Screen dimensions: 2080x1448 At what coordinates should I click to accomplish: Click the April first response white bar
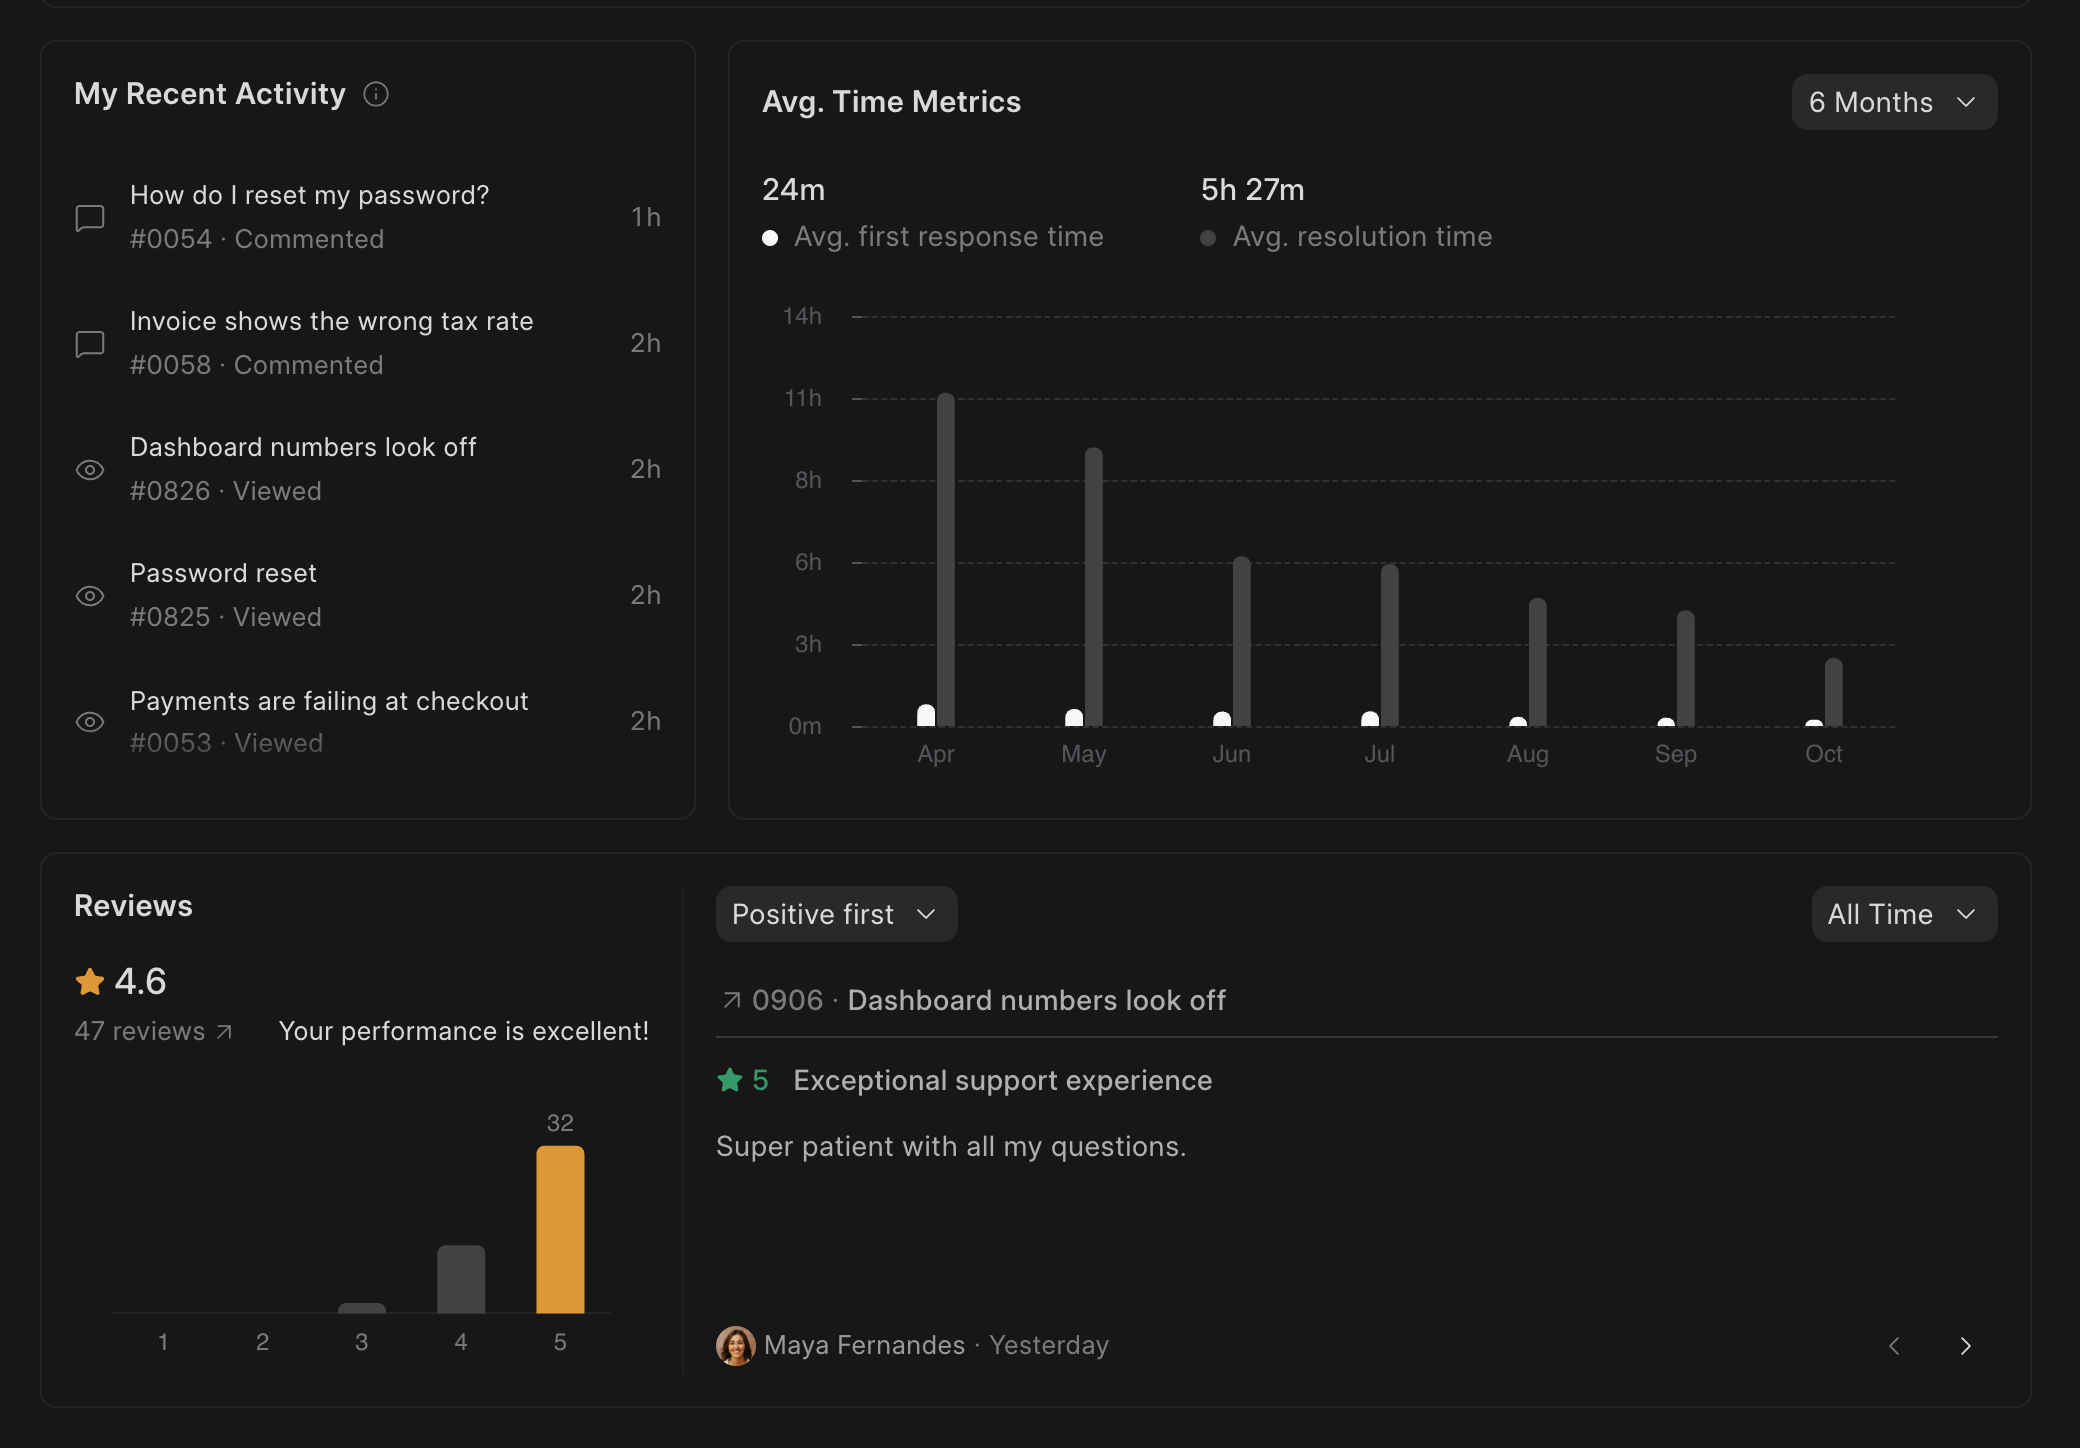click(926, 715)
